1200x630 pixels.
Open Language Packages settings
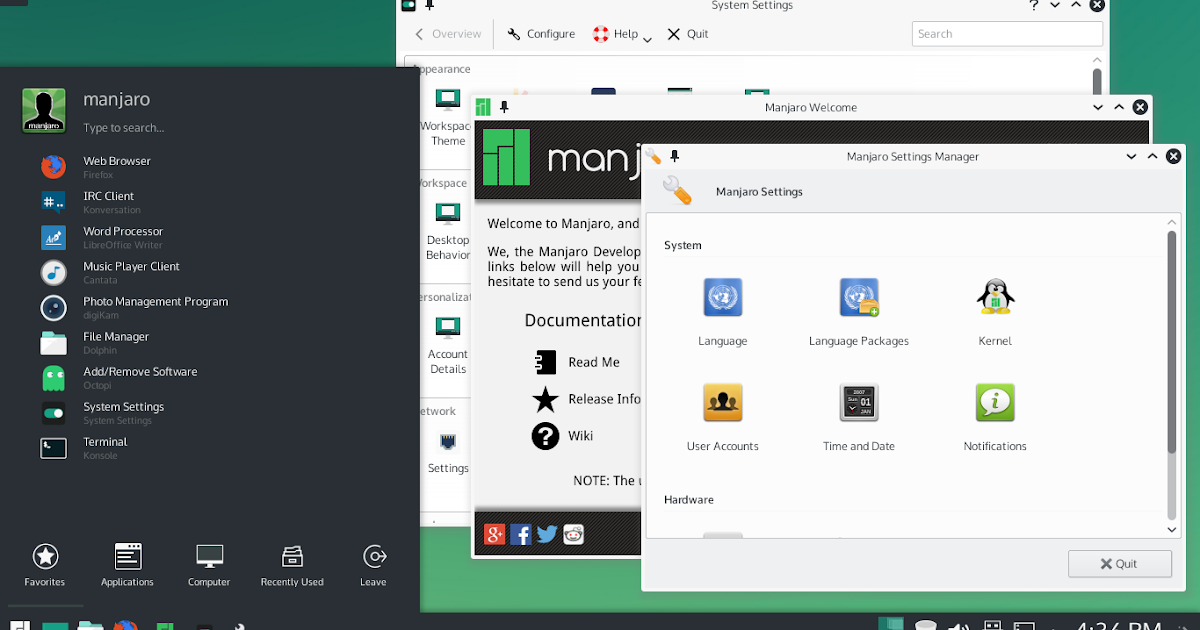point(858,297)
